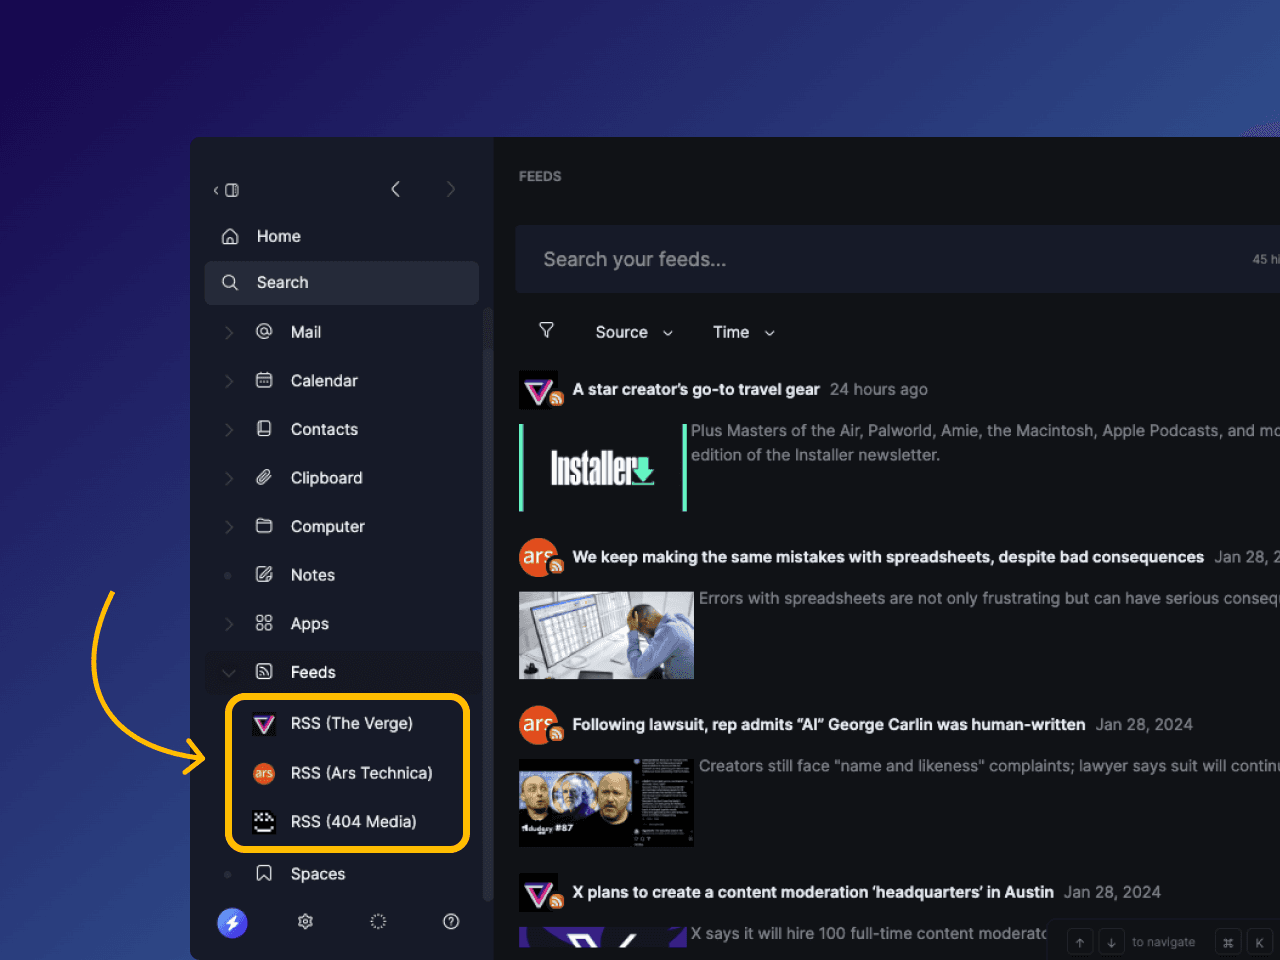The image size is (1280, 960).
Task: Click the dotted circle sync icon
Action: (x=378, y=922)
